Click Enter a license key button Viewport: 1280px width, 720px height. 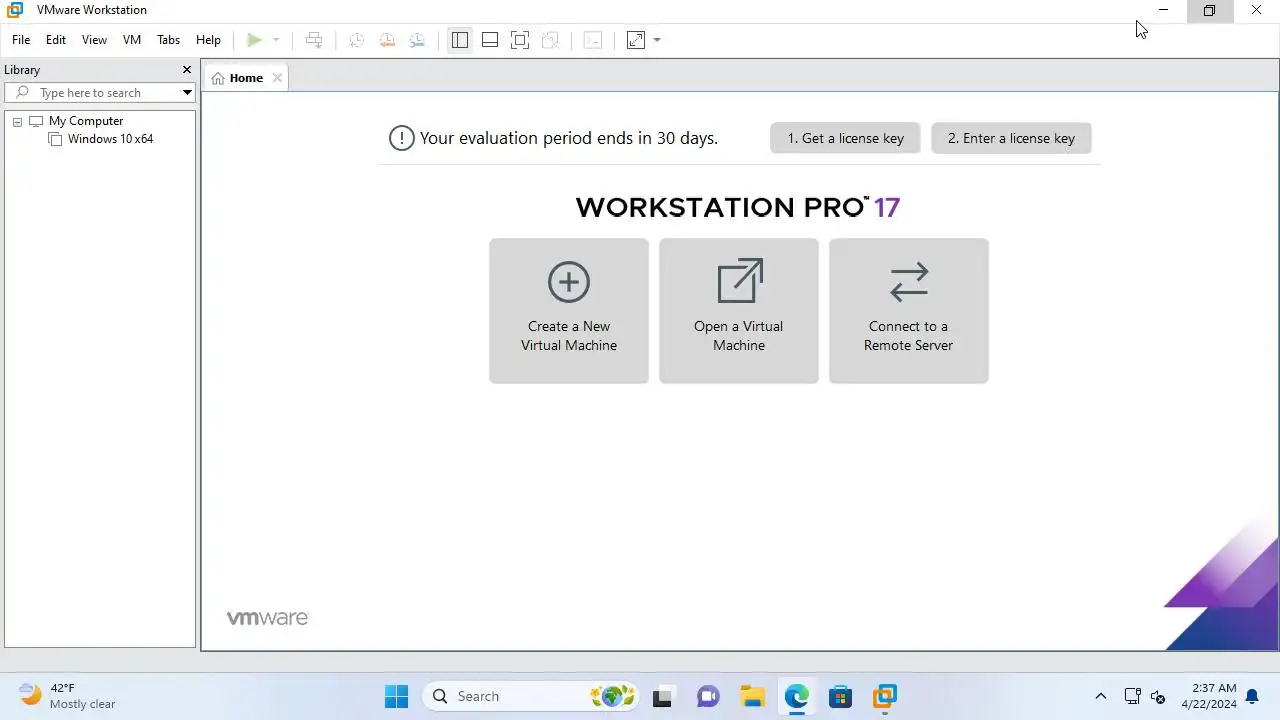click(x=1011, y=138)
